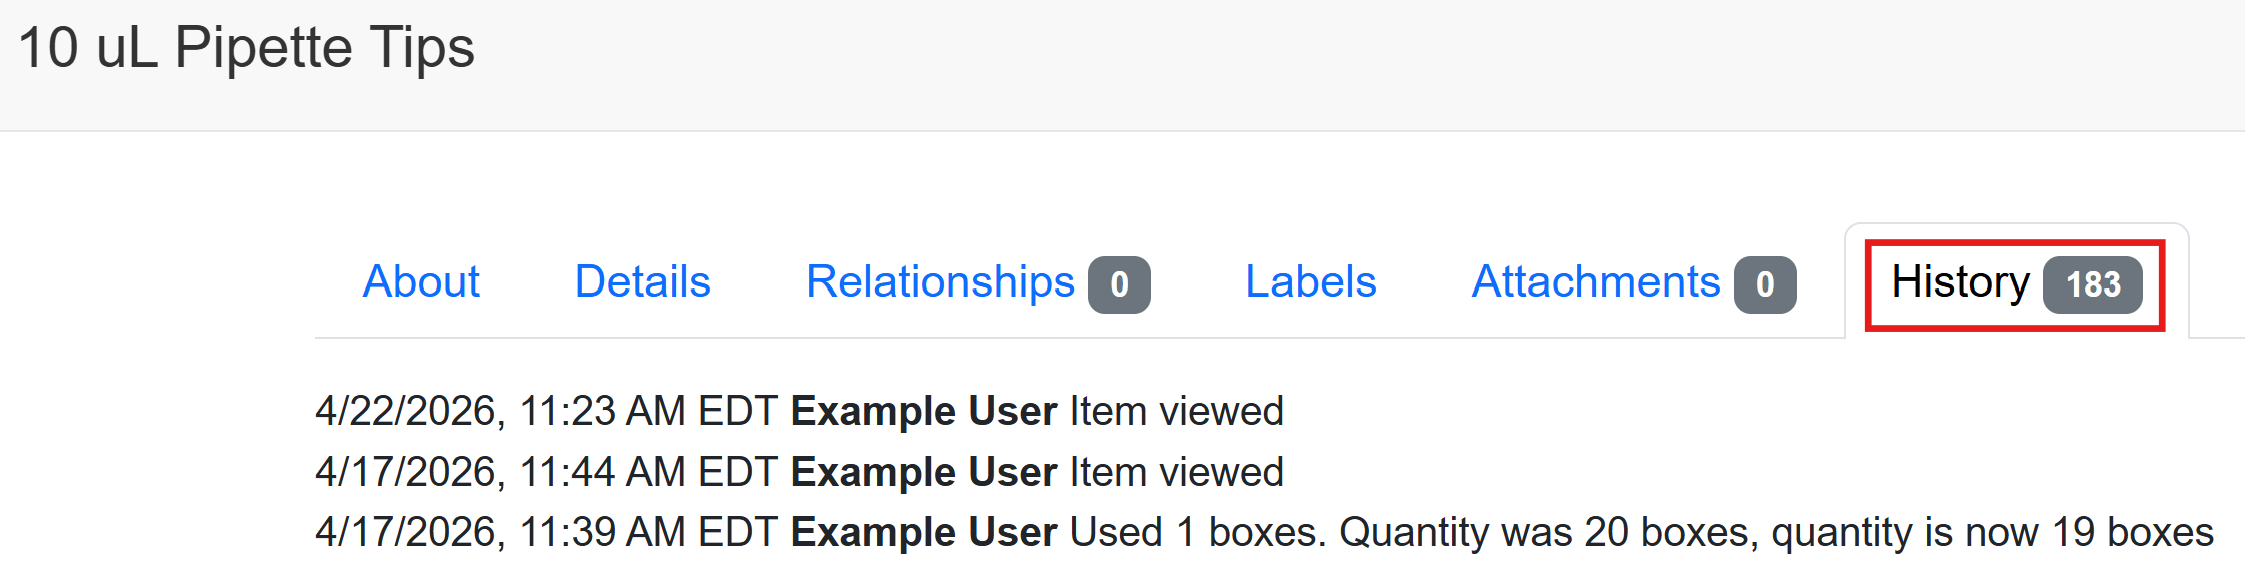2245x576 pixels.
Task: Click the 4/17/2026 11:44 AM timestamp
Action: point(546,472)
